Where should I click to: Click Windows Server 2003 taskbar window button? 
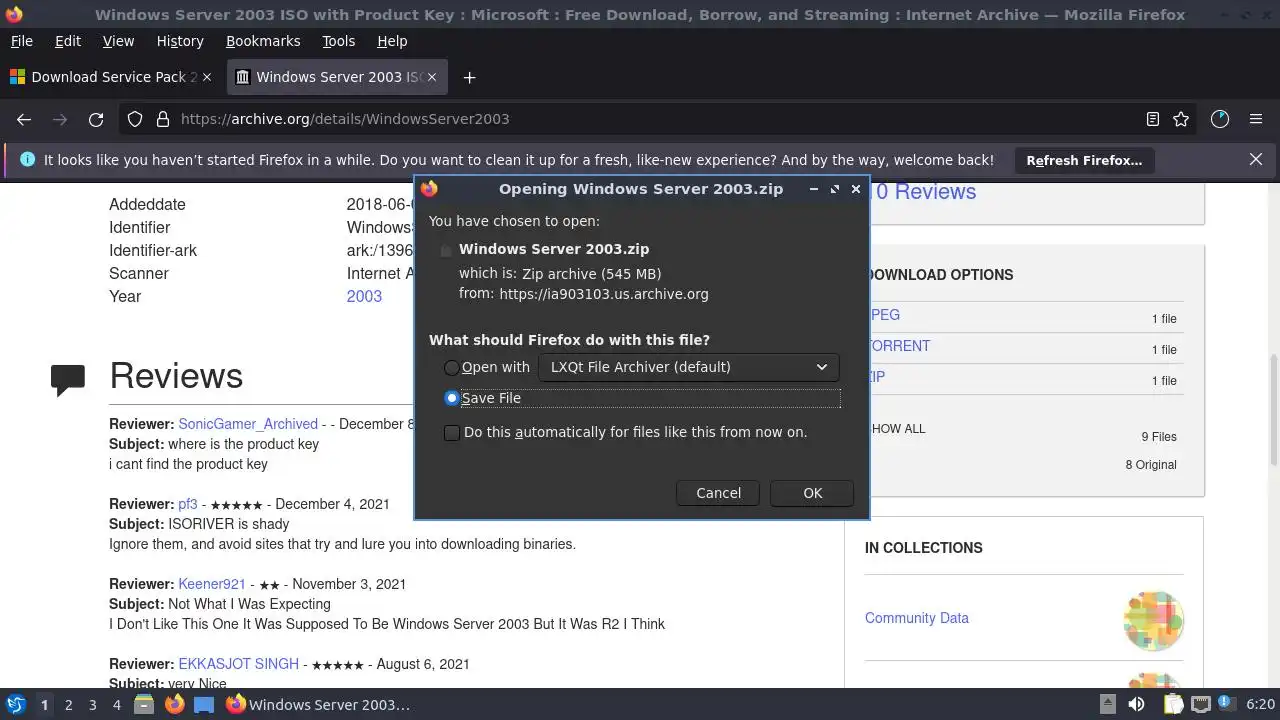(x=318, y=705)
